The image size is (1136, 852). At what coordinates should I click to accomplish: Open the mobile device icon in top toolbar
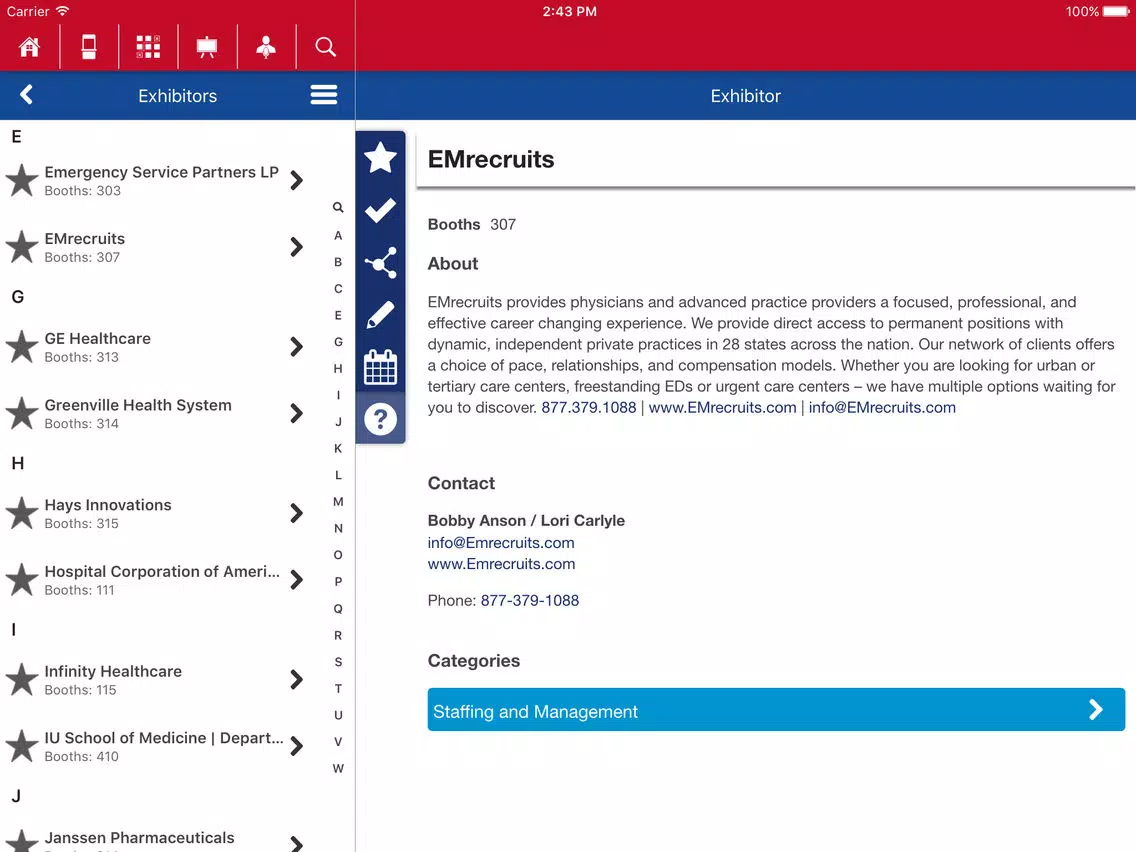[x=88, y=47]
